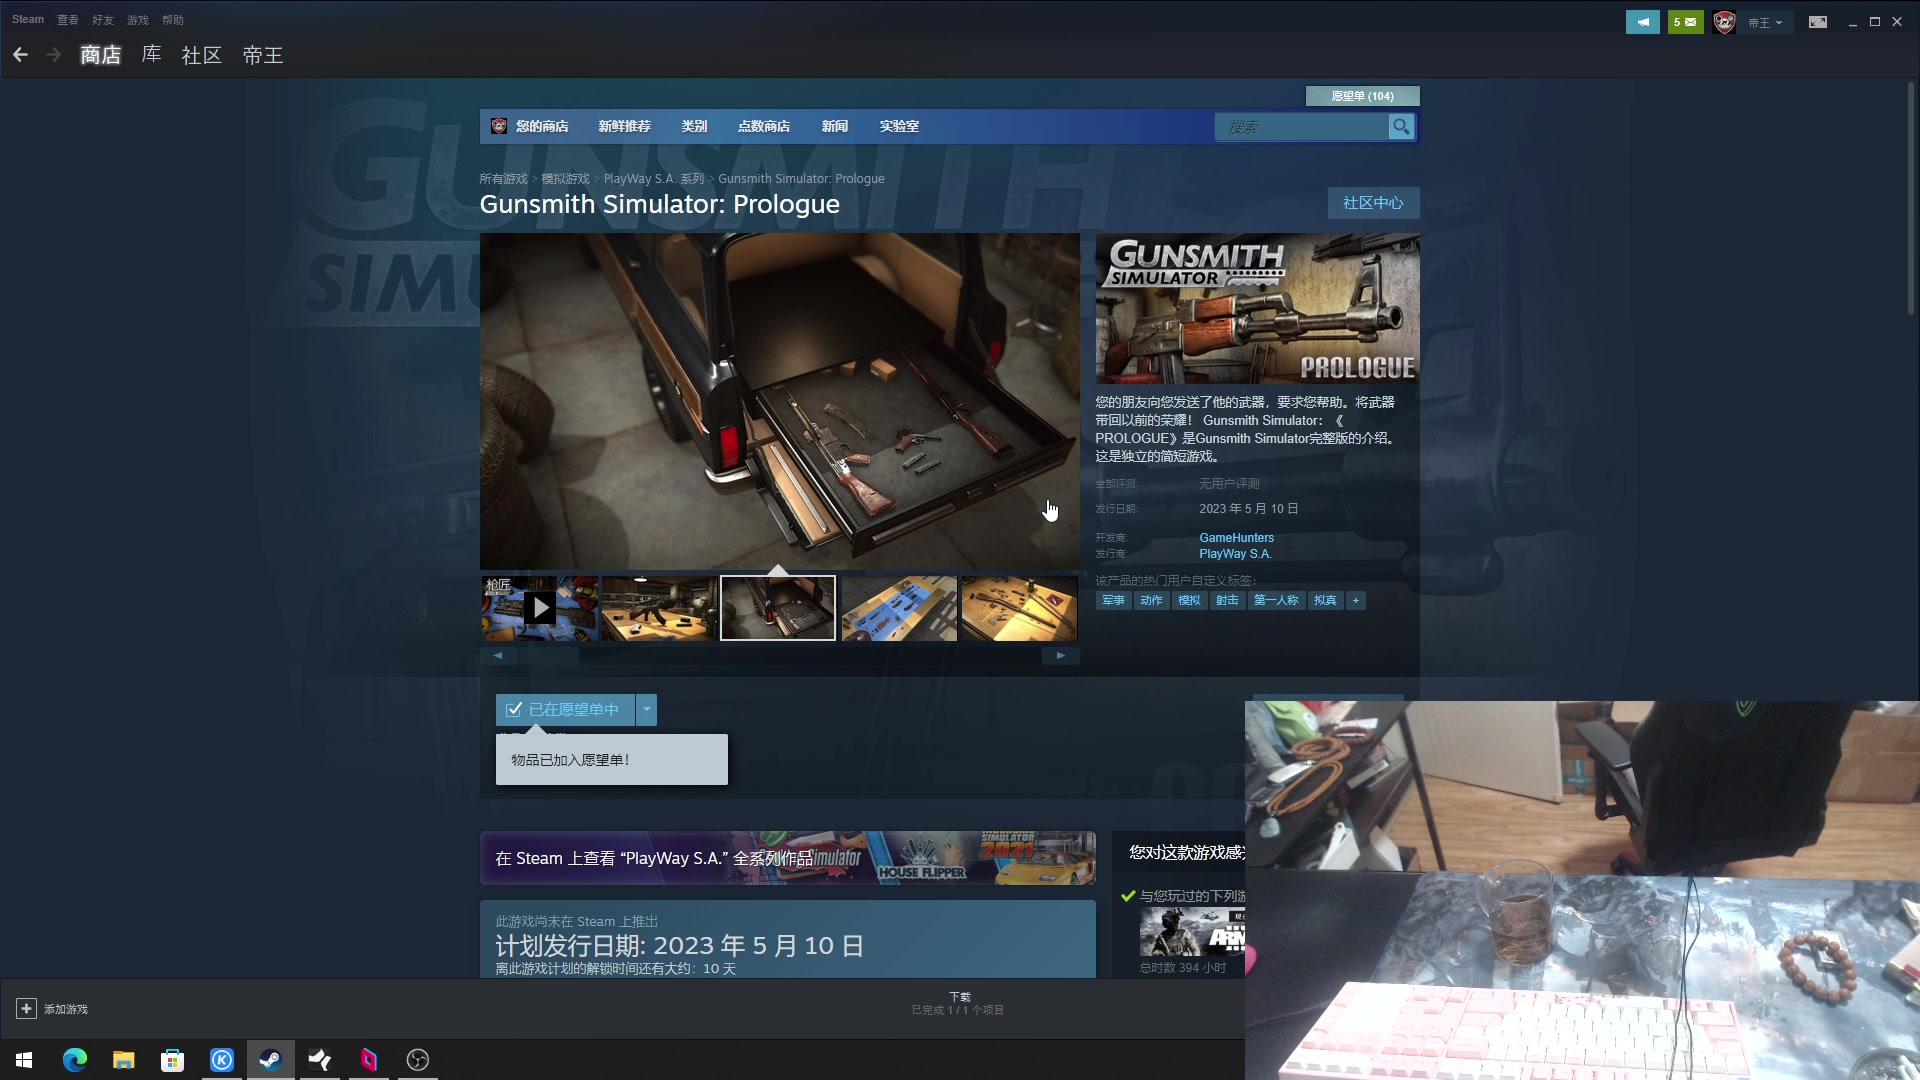Select the AK rifle workbench thumbnail
Viewport: 1920px width, 1080px height.
click(659, 608)
